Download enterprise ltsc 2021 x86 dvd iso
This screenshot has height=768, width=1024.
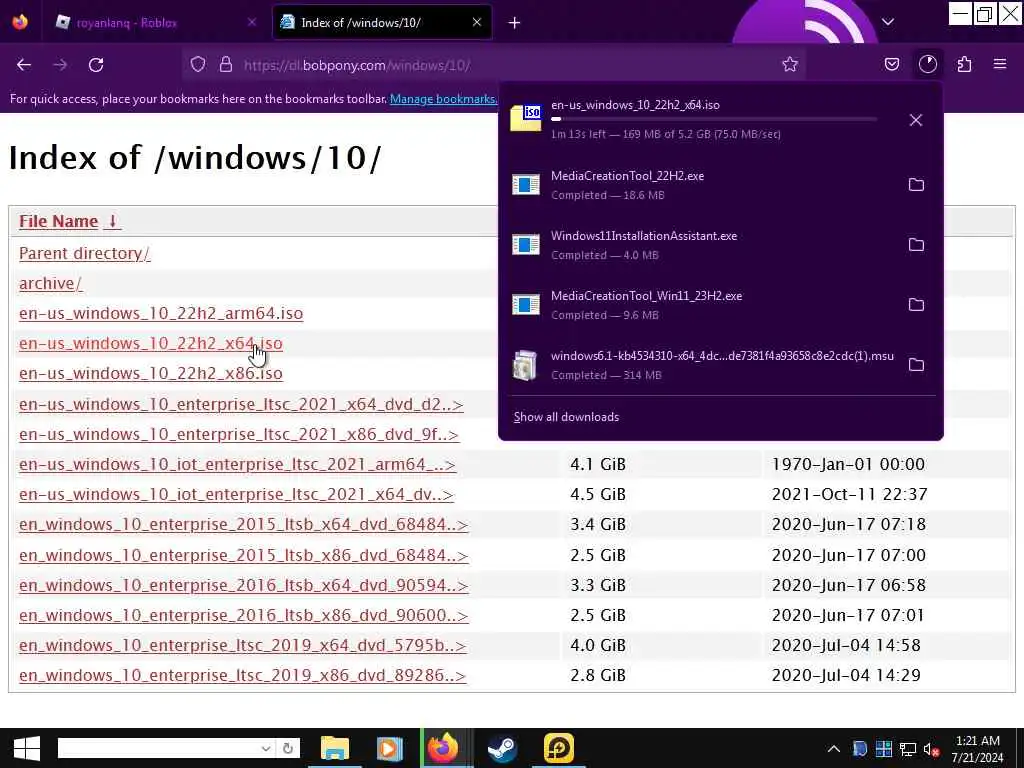[239, 434]
